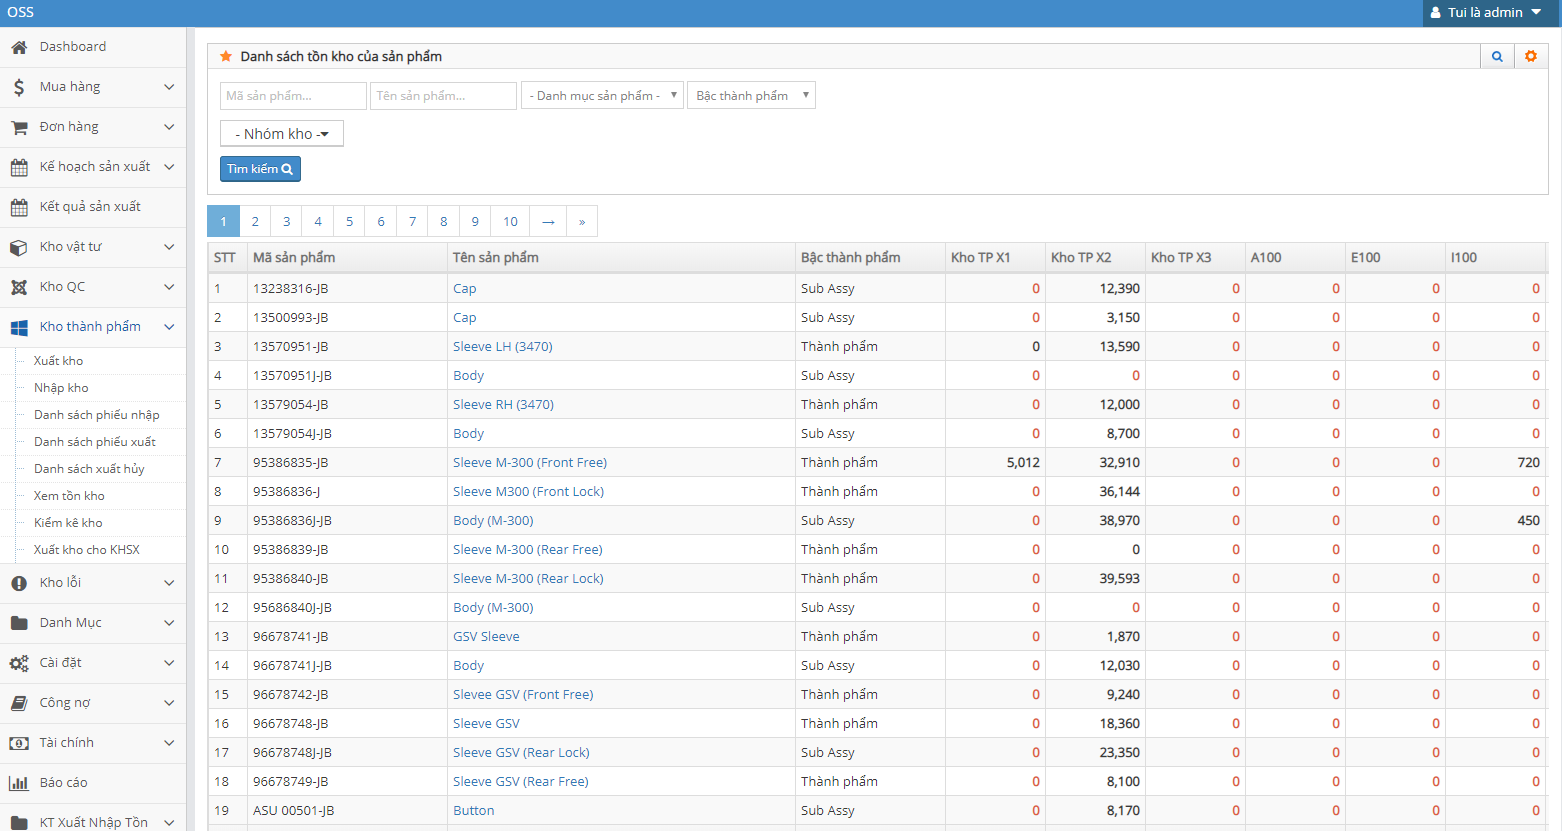
Task: Open Xuất kho submenu item
Action: (x=58, y=361)
